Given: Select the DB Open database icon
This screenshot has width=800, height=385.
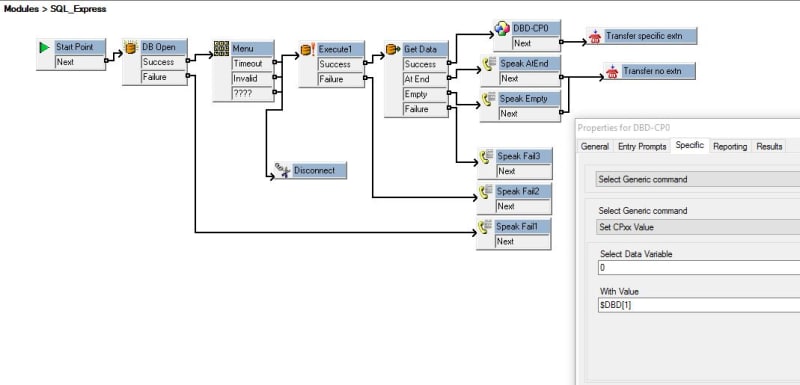Looking at the screenshot, I should click(x=131, y=47).
